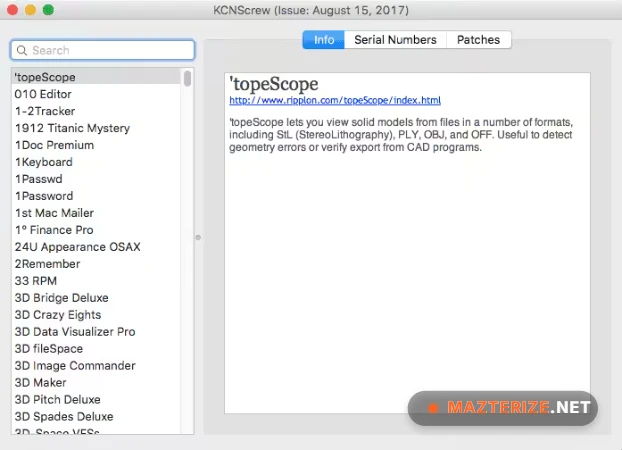
Task: Click the 'topeScope heading in info pane
Action: (x=274, y=84)
